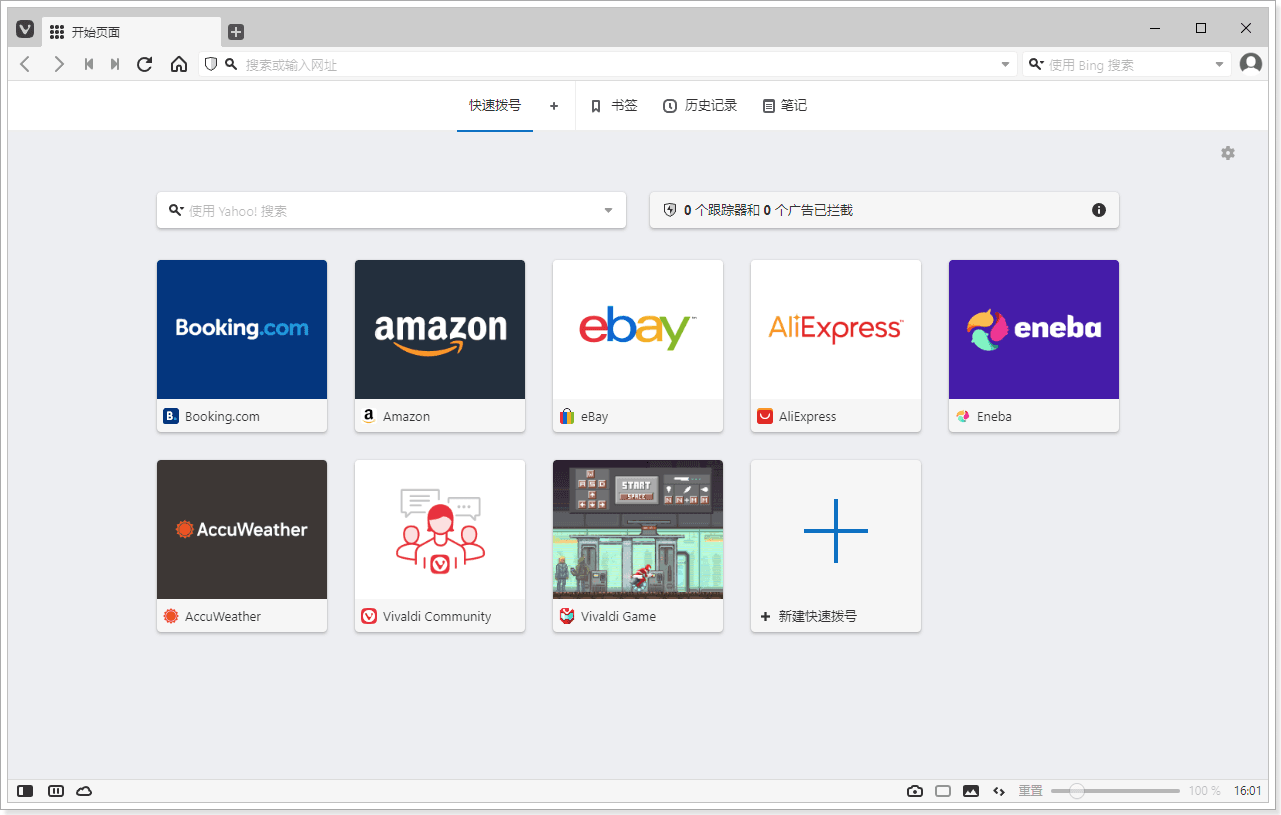
Task: Open the user profile avatar
Action: [x=1251, y=64]
